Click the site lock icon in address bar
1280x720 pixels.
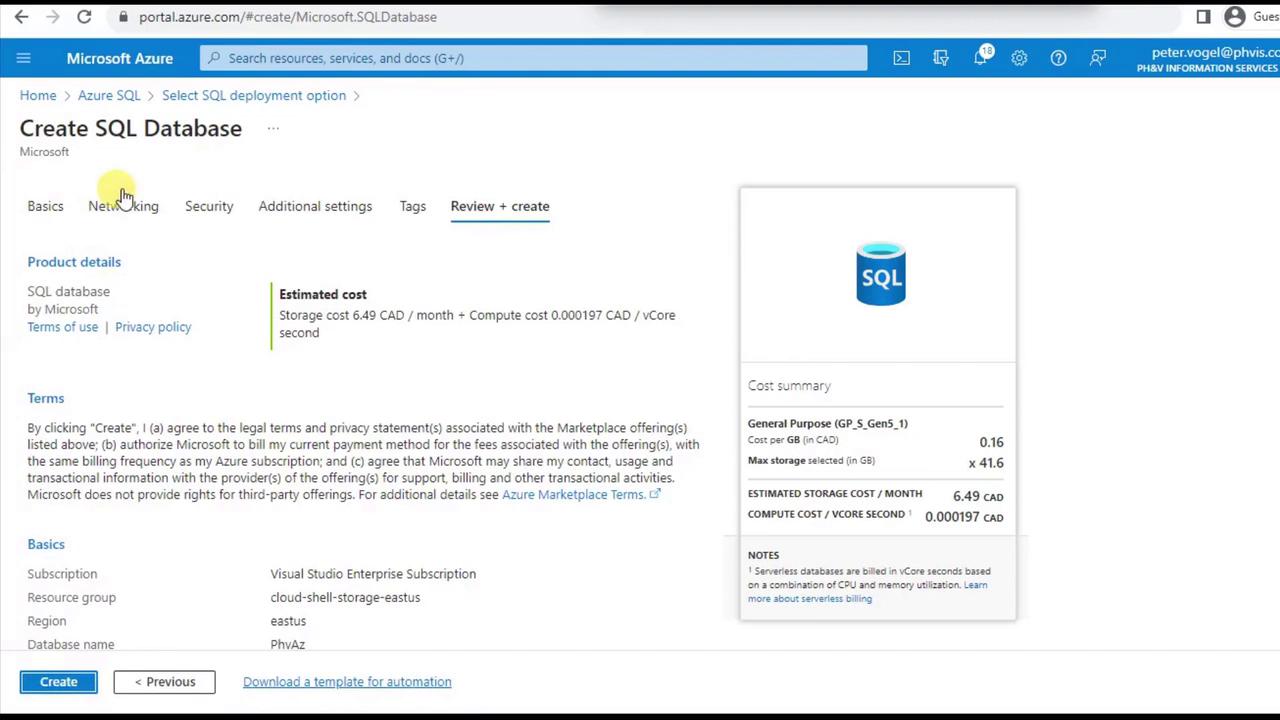tap(123, 17)
